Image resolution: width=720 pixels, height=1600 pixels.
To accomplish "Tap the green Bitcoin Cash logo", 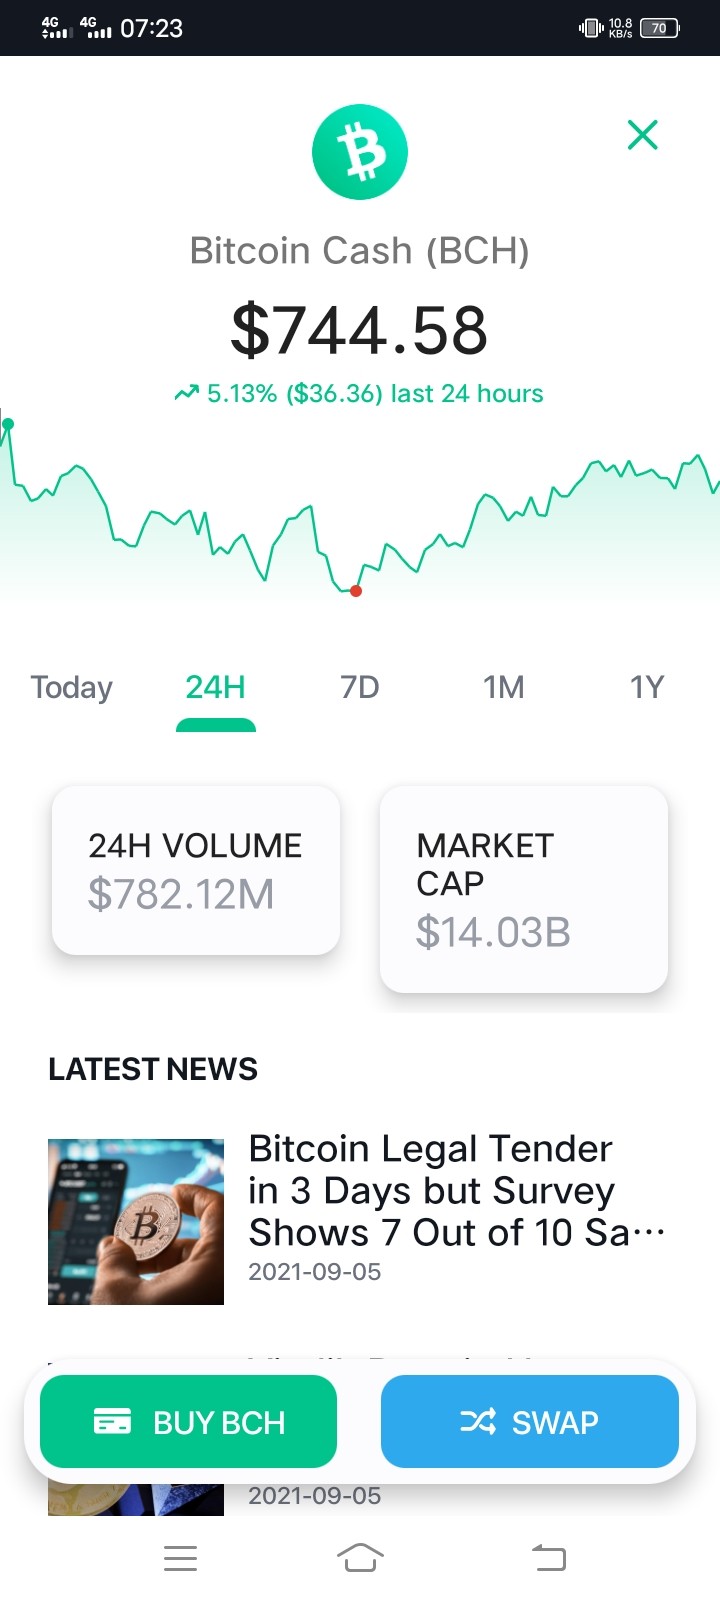I will (x=360, y=152).
